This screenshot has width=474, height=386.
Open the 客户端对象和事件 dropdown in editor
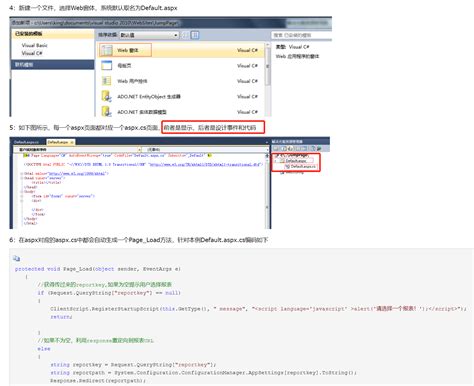point(77,150)
